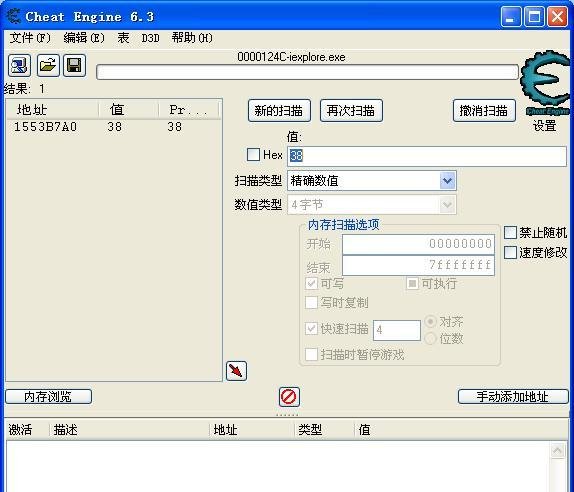Screen dimensions: 574x492
Task: Click the 地址 column header in address table
Action: coord(253,430)
